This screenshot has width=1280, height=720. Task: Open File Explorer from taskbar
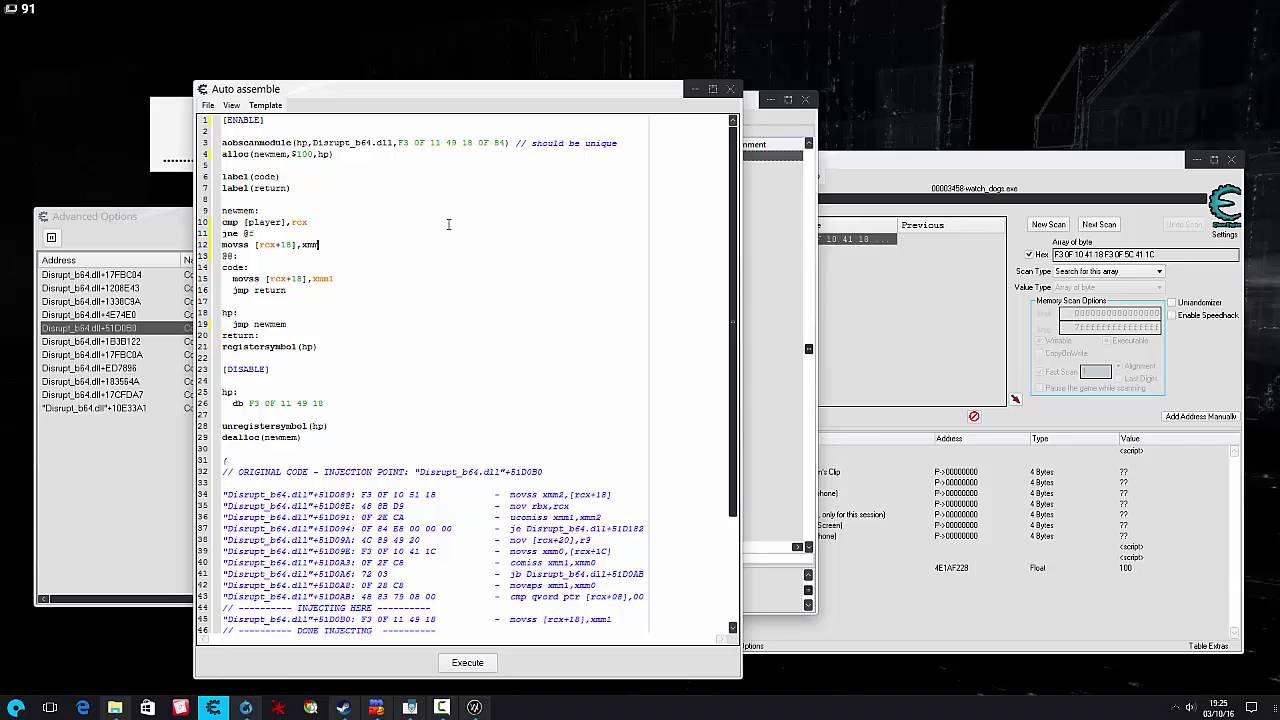[115, 708]
